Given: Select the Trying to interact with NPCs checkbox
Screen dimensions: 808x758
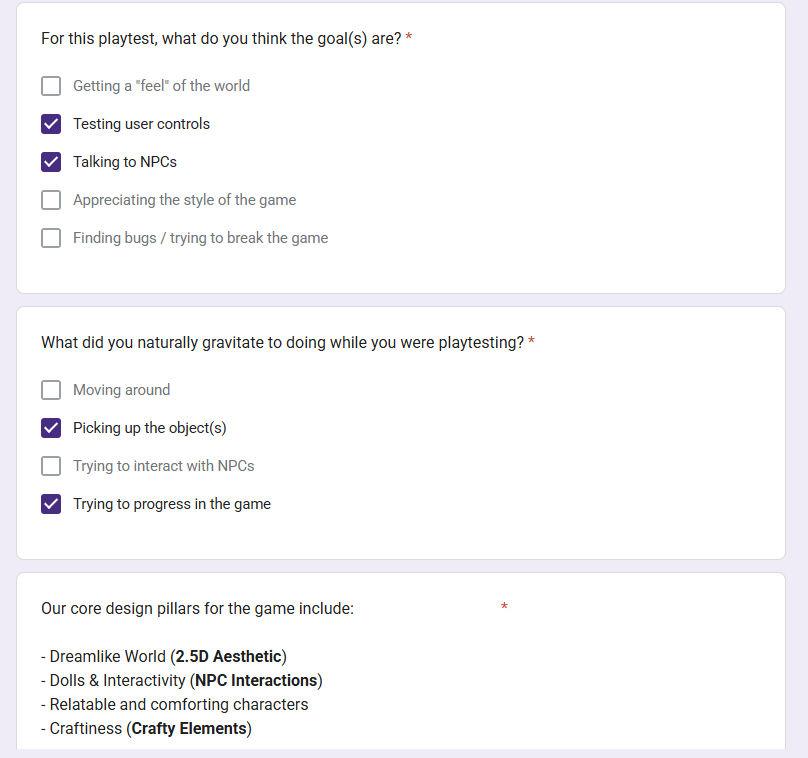Looking at the screenshot, I should pyautogui.click(x=51, y=466).
